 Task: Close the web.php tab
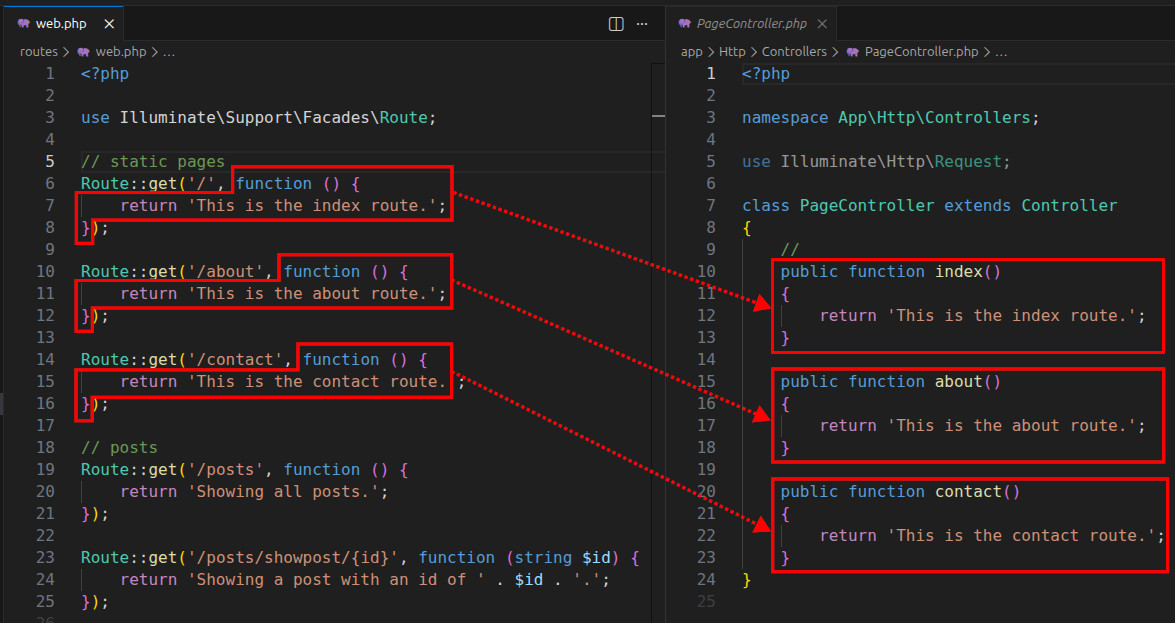click(109, 24)
